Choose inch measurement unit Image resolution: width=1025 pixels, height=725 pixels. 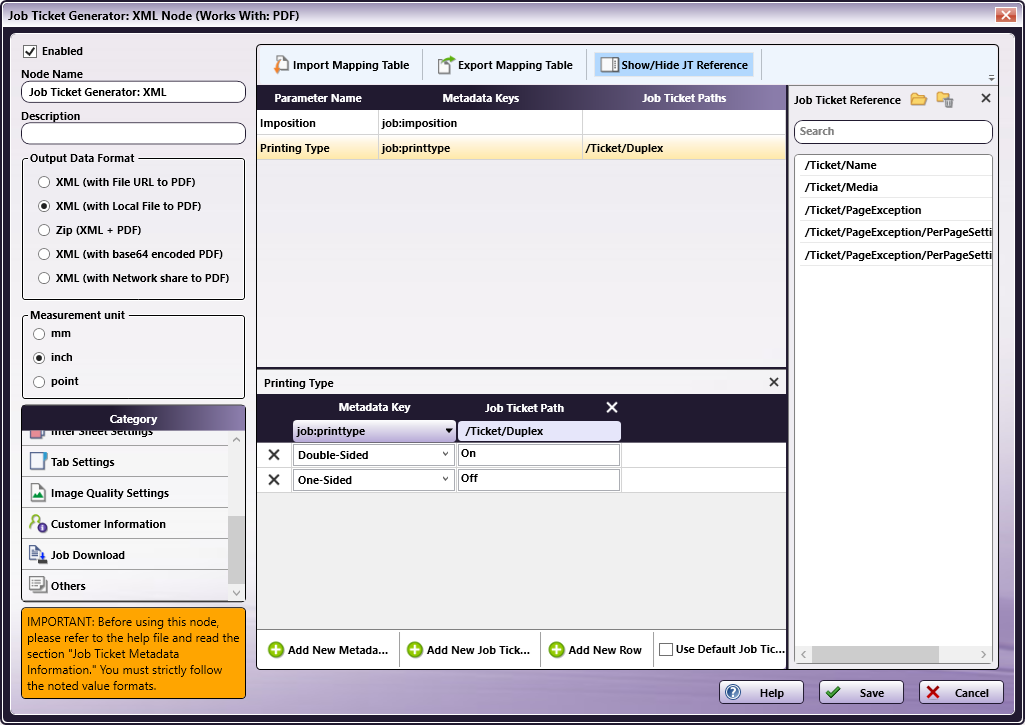pos(39,358)
